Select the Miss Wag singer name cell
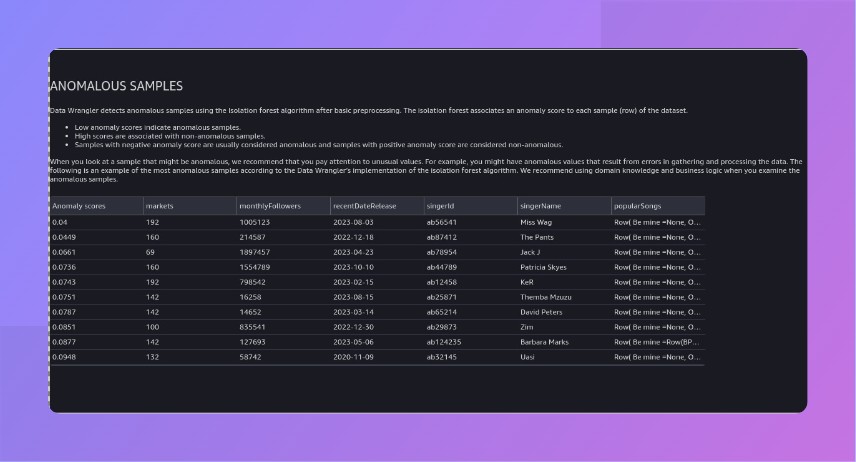This screenshot has height=462, width=856. click(536, 222)
